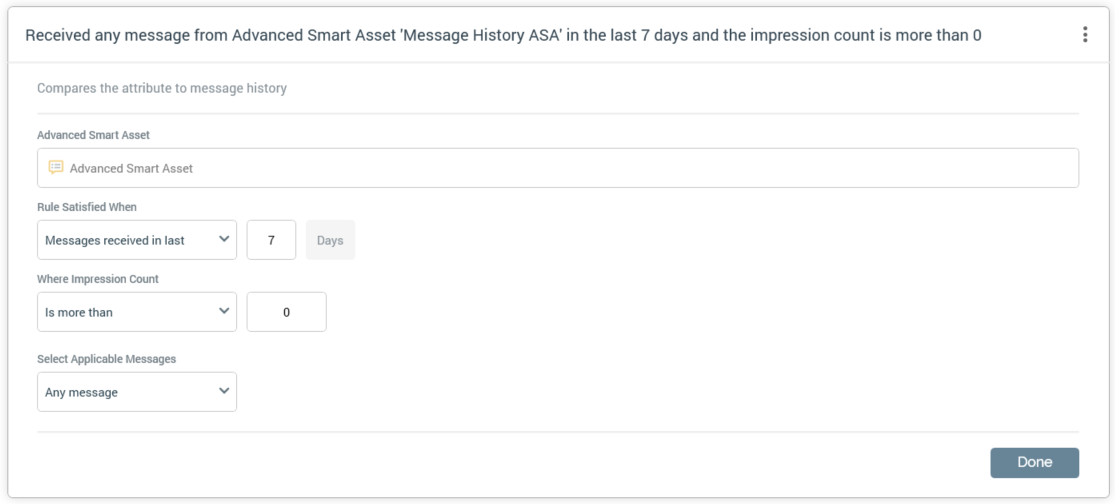Click chevron arrow in 'Any message' select

click(x=223, y=392)
